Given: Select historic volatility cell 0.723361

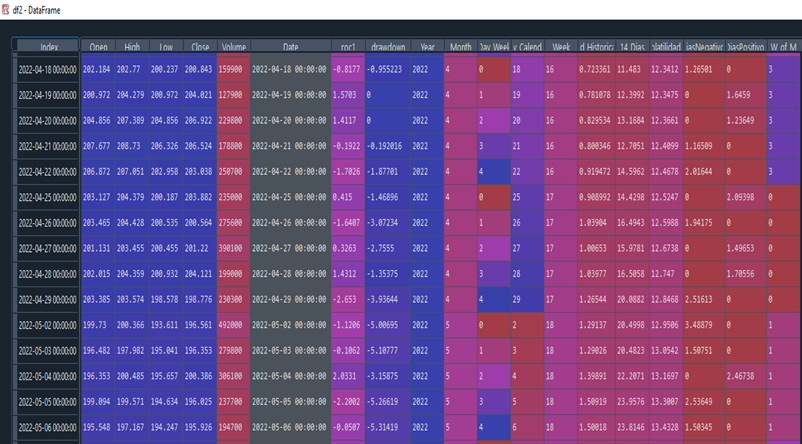Looking at the screenshot, I should tap(596, 70).
